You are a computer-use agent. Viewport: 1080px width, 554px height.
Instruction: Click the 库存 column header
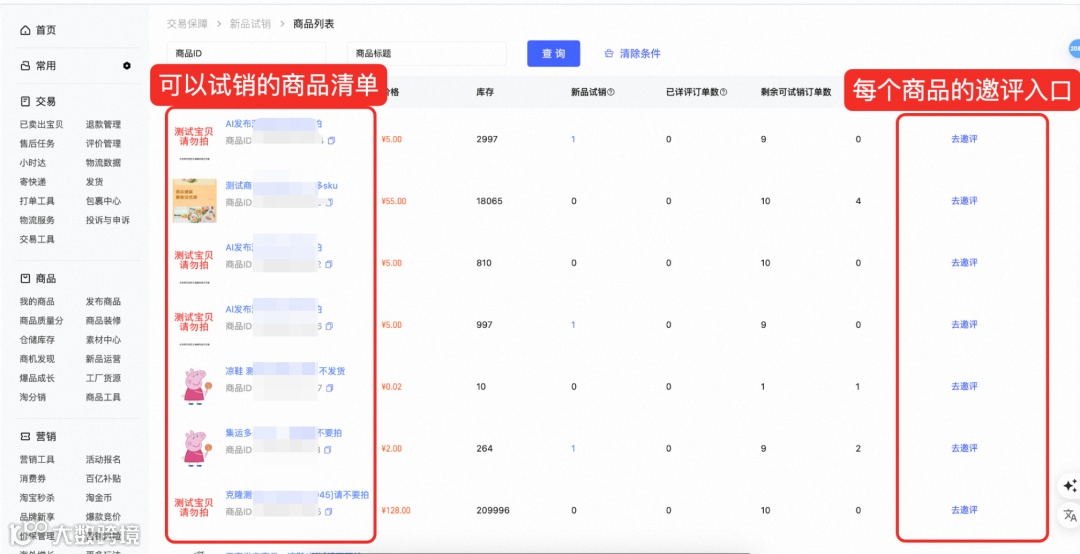click(x=485, y=92)
